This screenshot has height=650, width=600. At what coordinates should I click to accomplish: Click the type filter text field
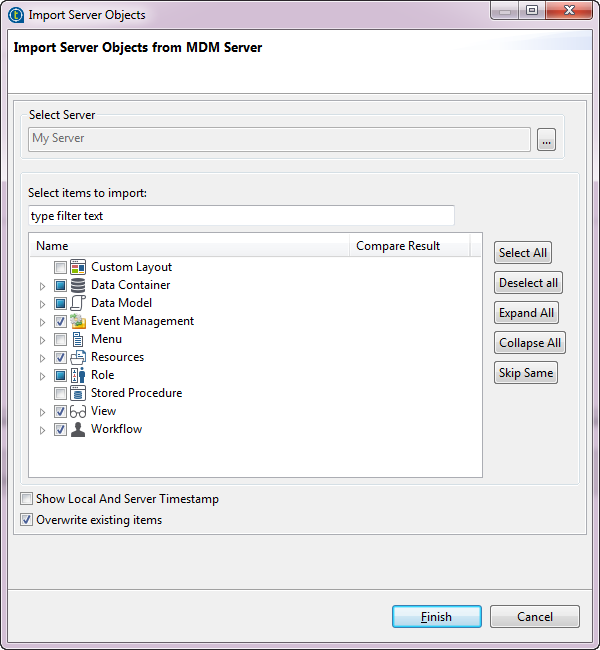point(241,216)
